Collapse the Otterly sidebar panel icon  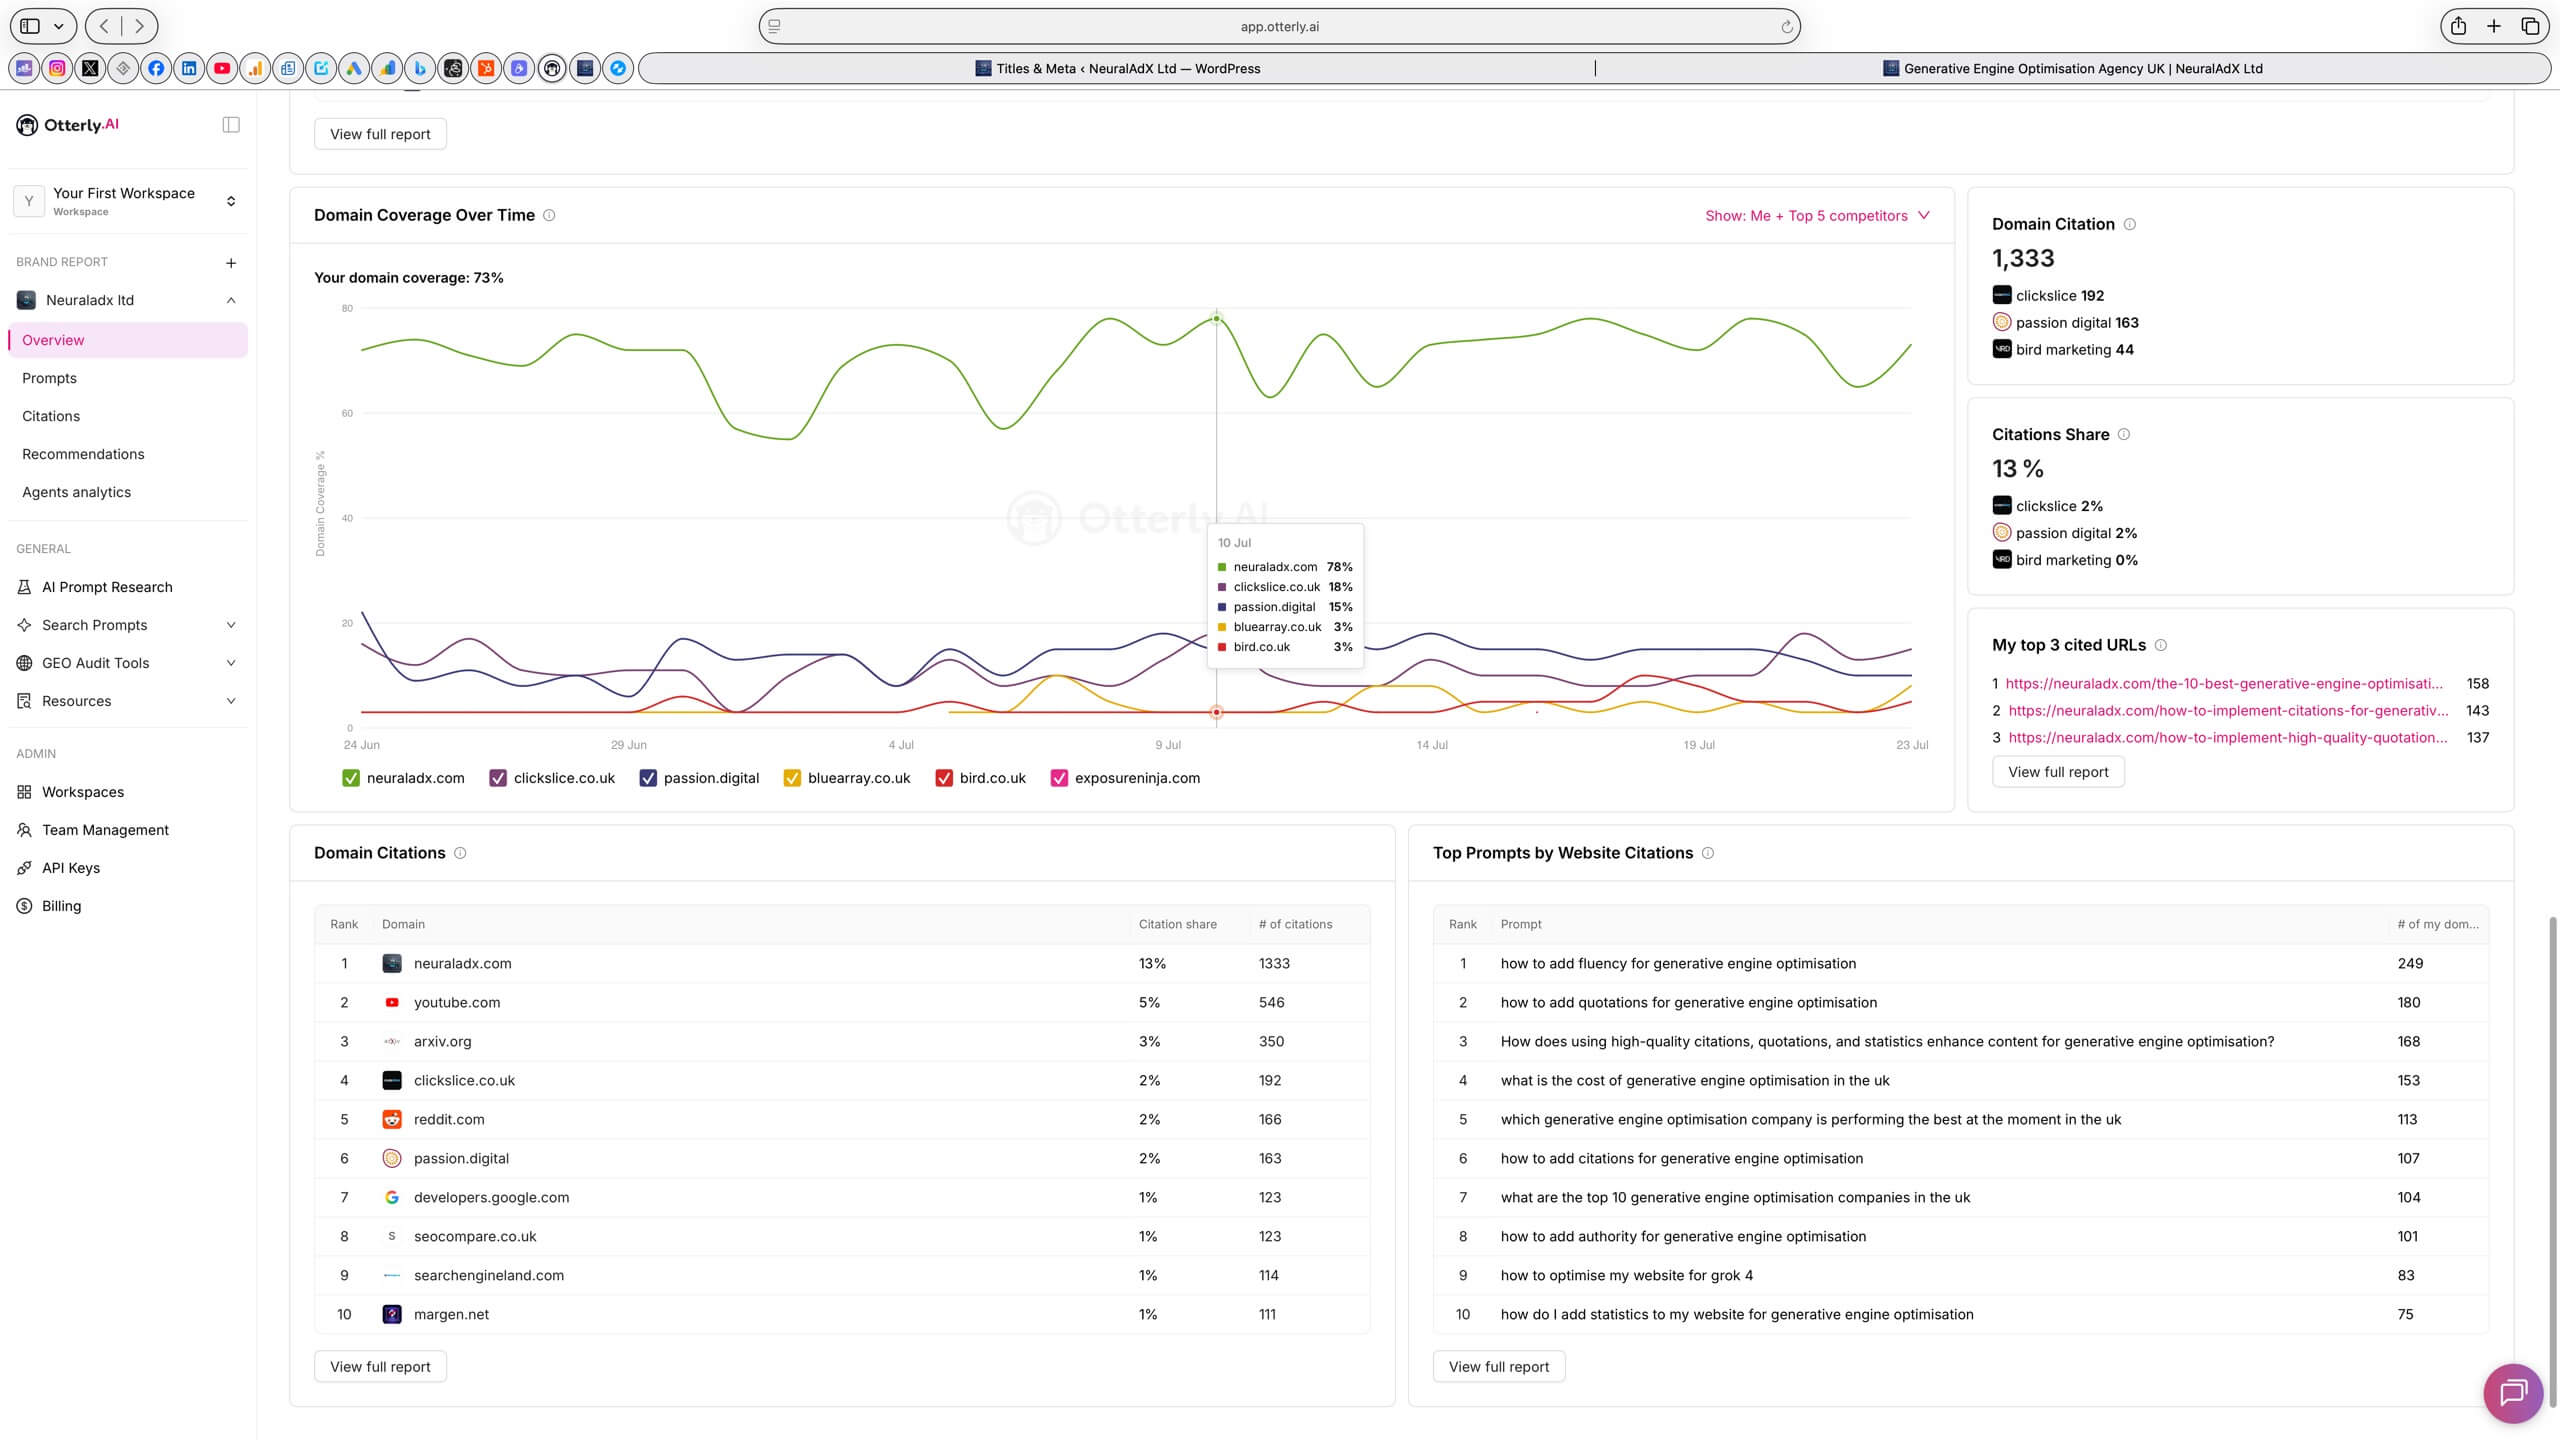[x=231, y=125]
